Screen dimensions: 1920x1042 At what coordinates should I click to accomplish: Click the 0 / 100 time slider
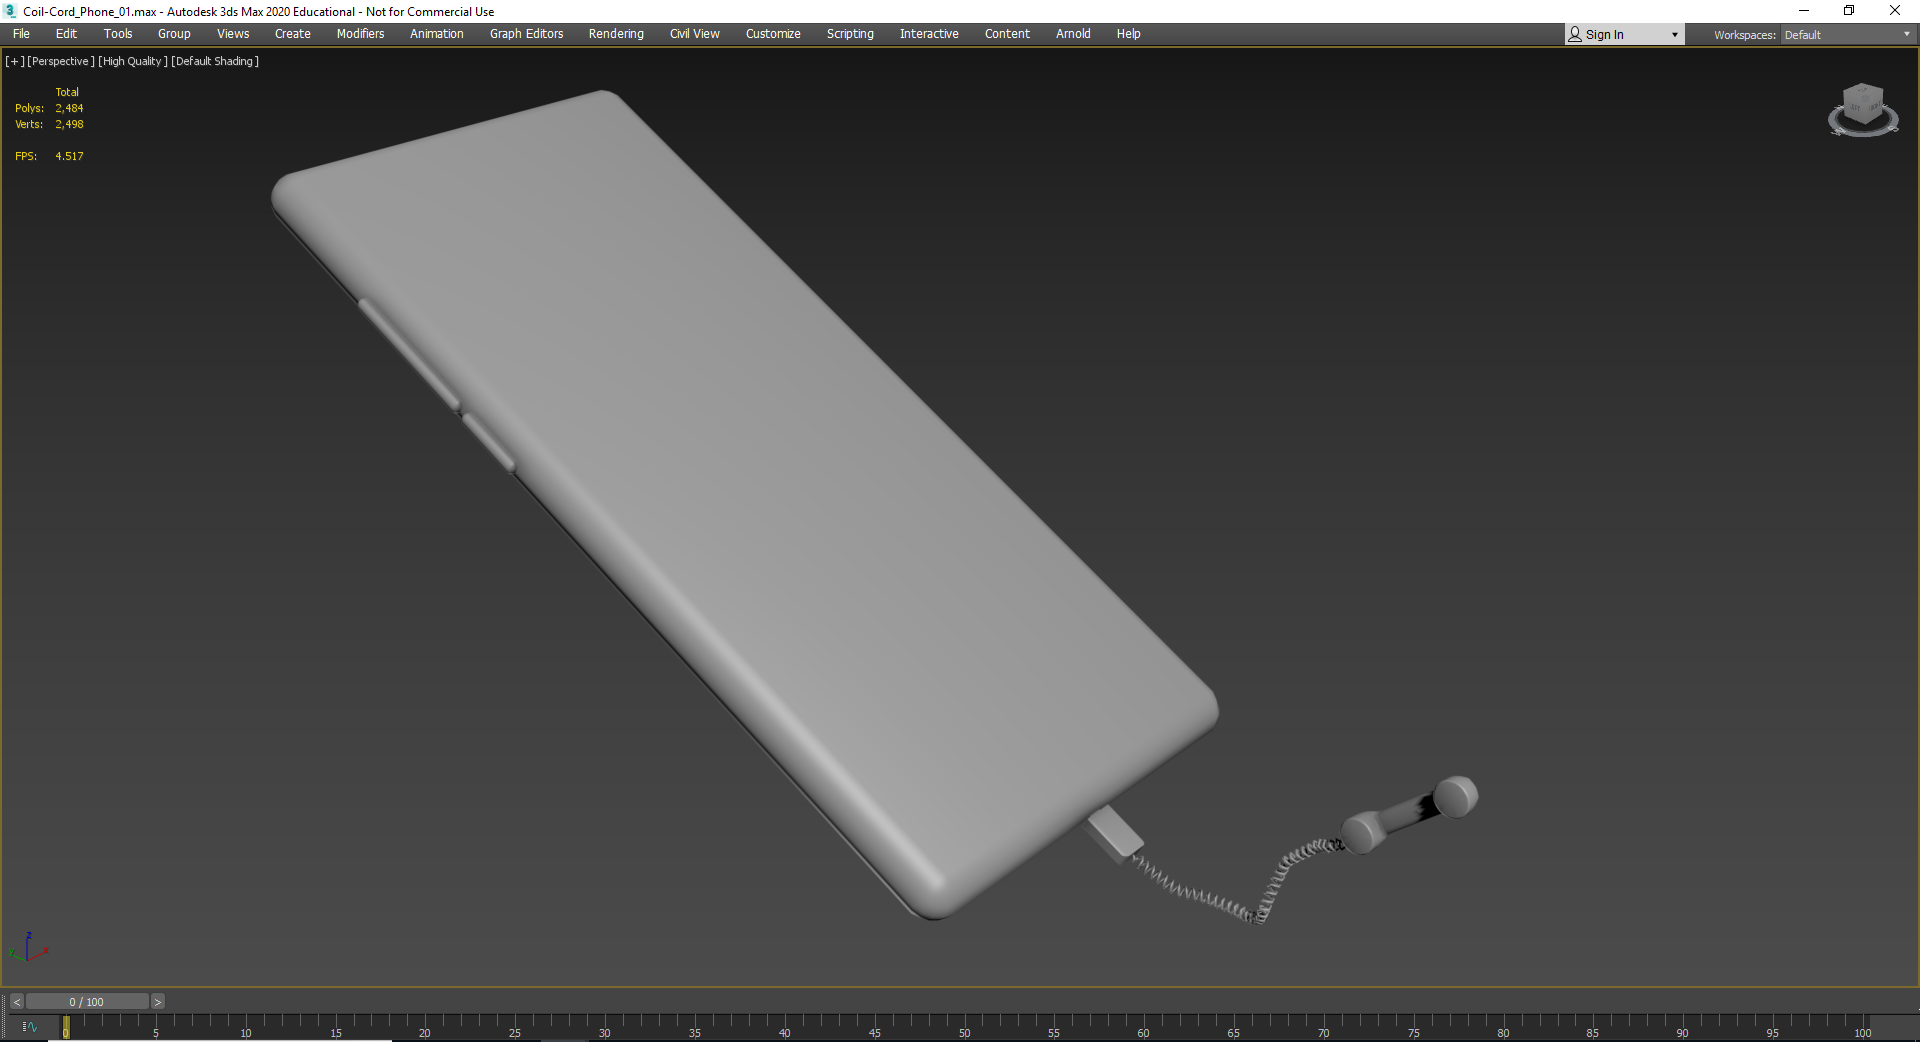point(87,1001)
